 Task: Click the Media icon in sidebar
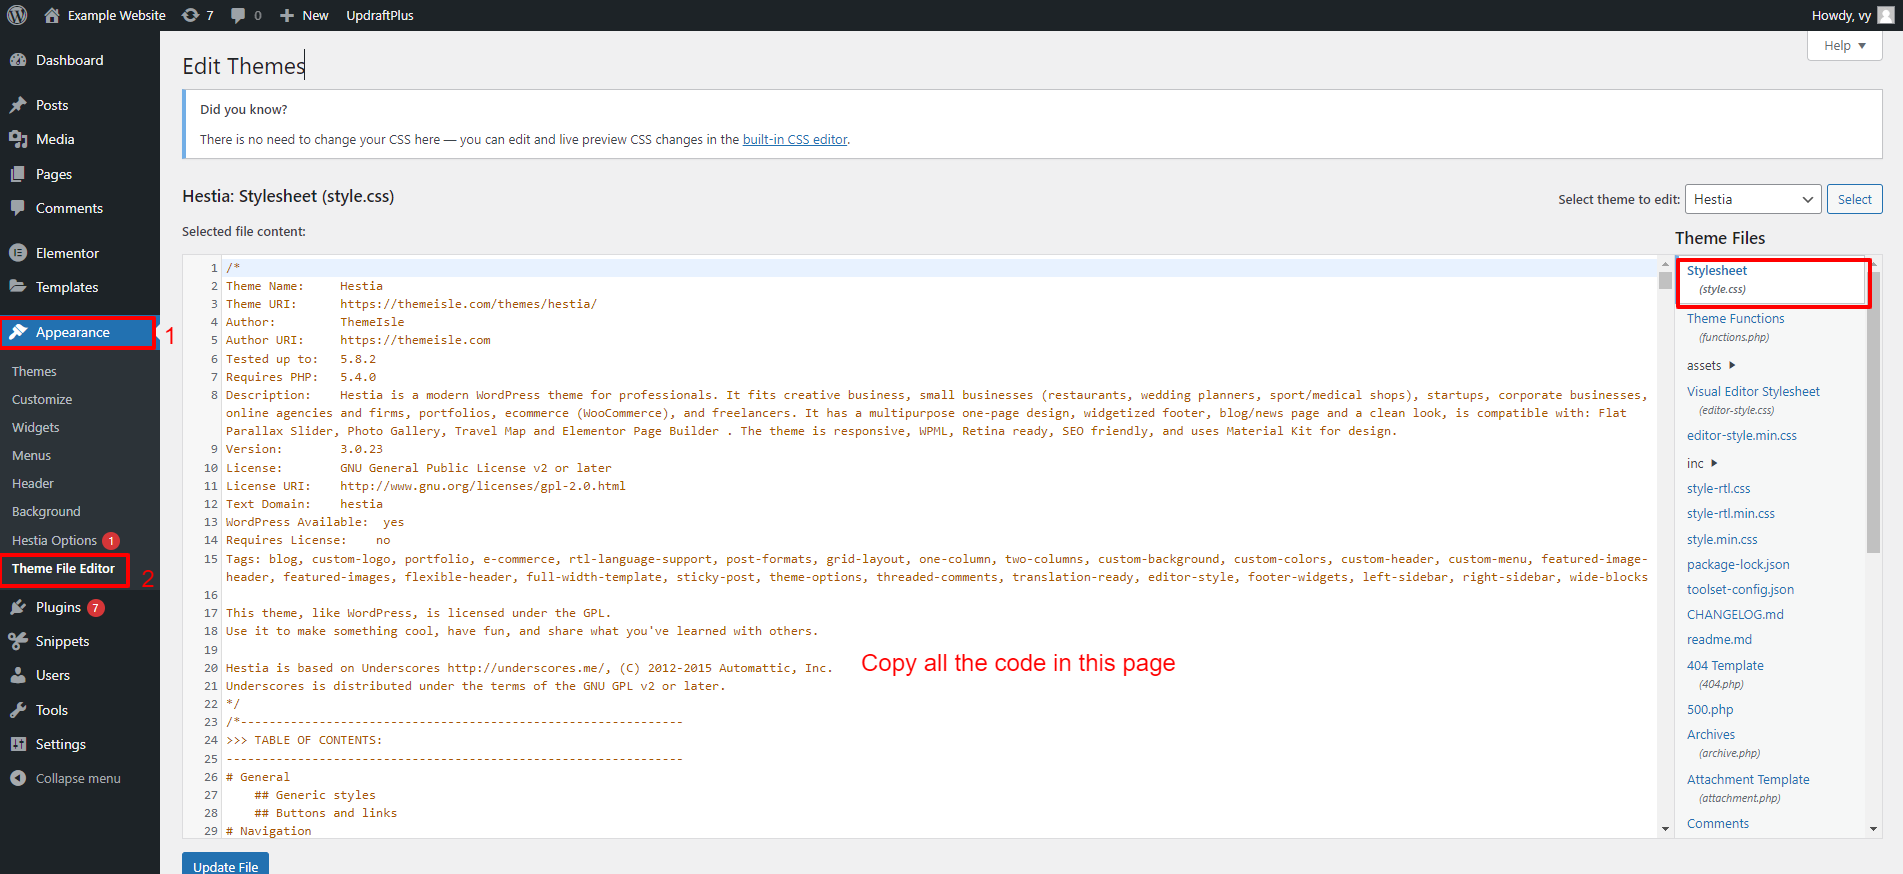[x=18, y=139]
